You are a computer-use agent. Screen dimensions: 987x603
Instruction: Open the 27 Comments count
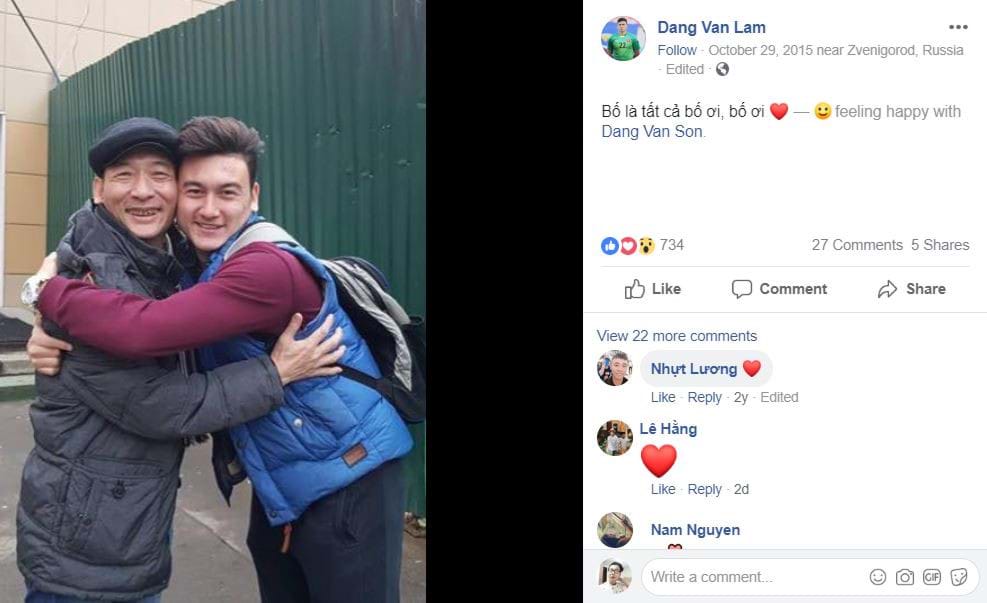tap(857, 245)
